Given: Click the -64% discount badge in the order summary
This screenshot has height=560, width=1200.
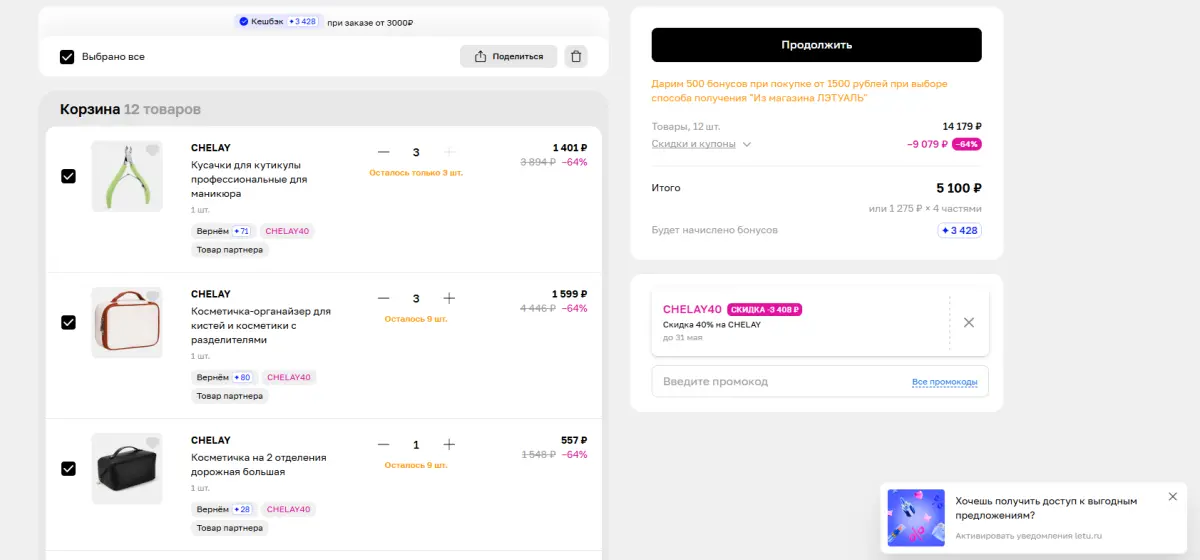Looking at the screenshot, I should [x=967, y=144].
